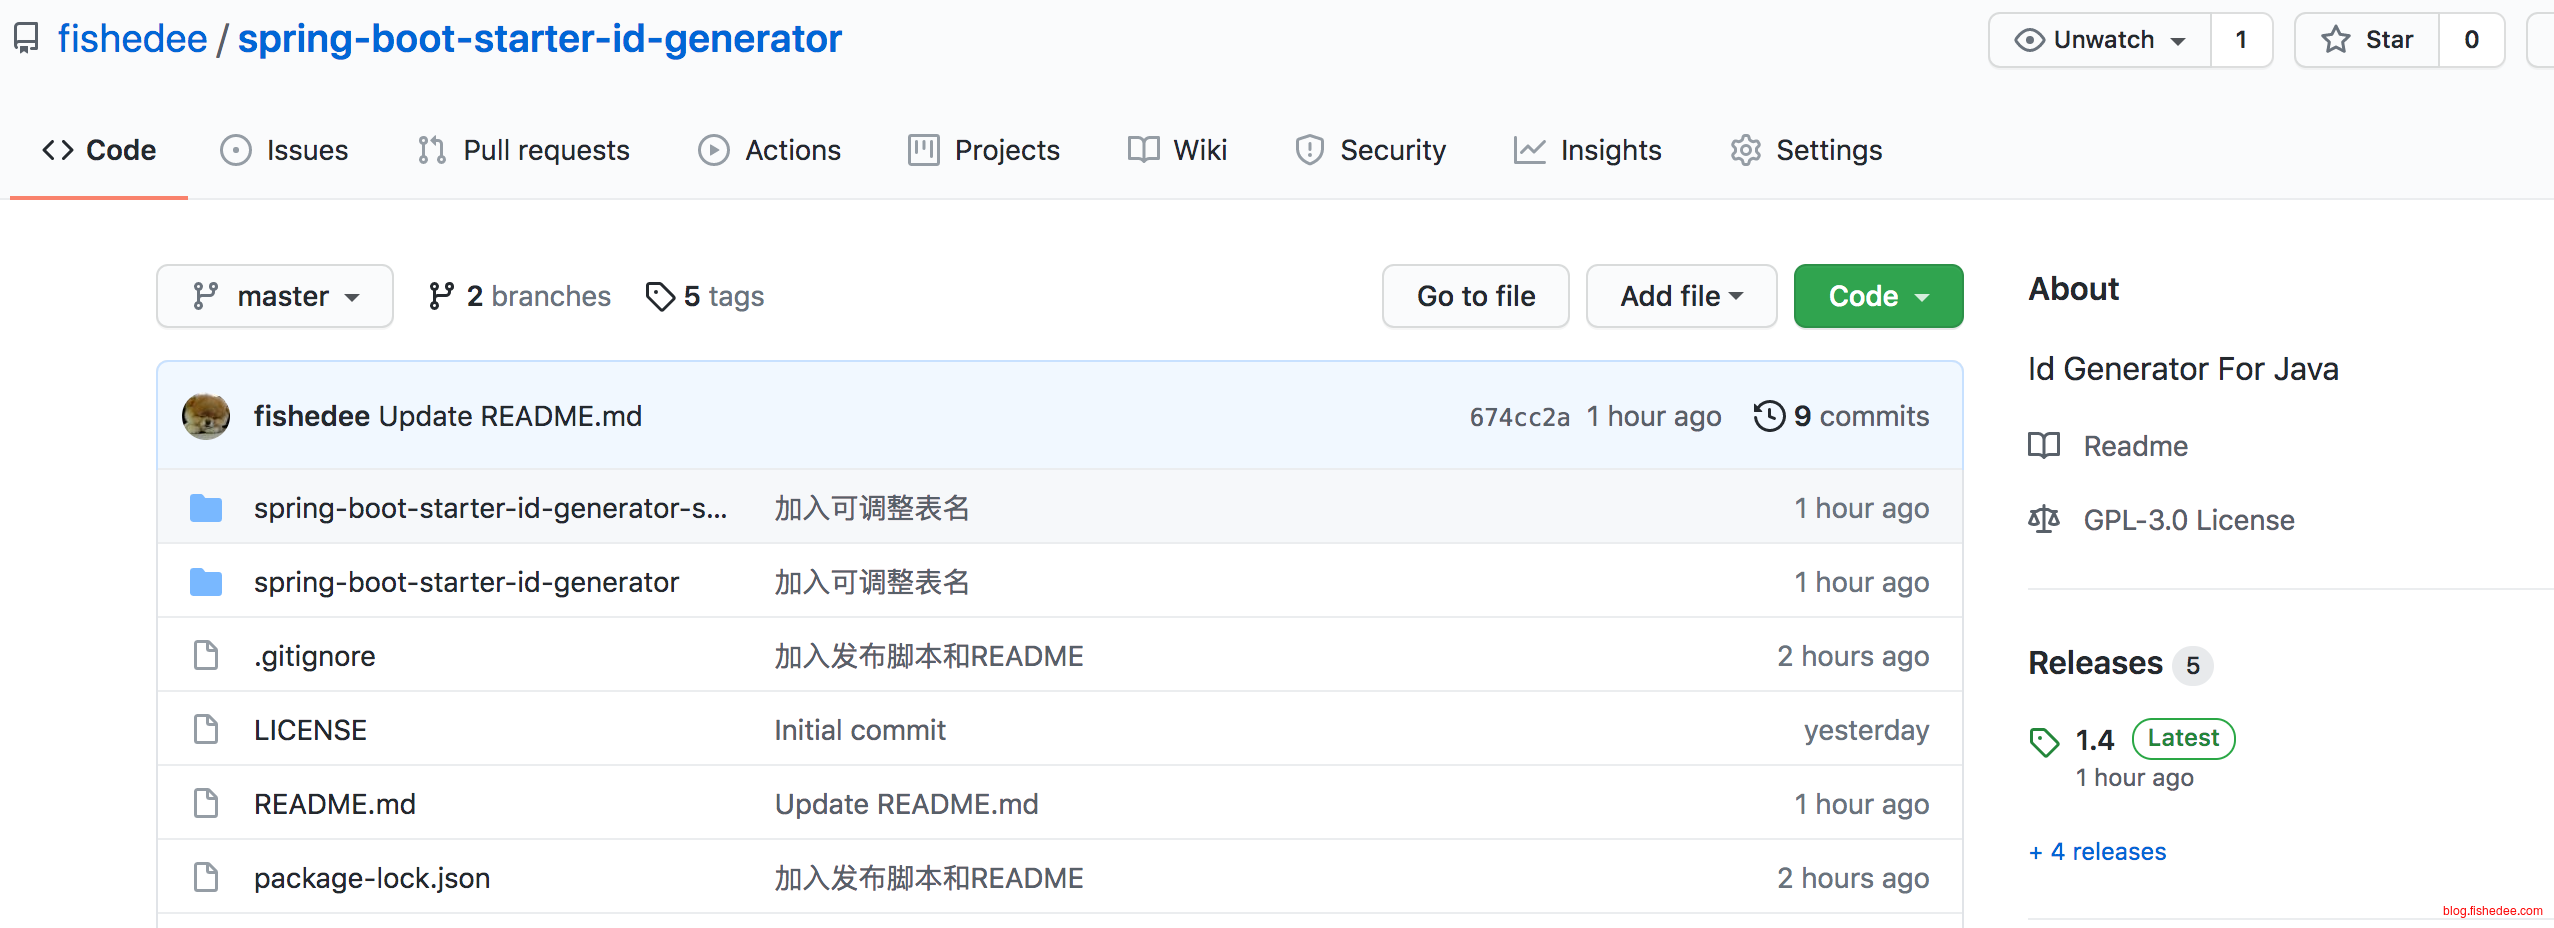Open the README.md file
This screenshot has height=928, width=2554.
(335, 804)
